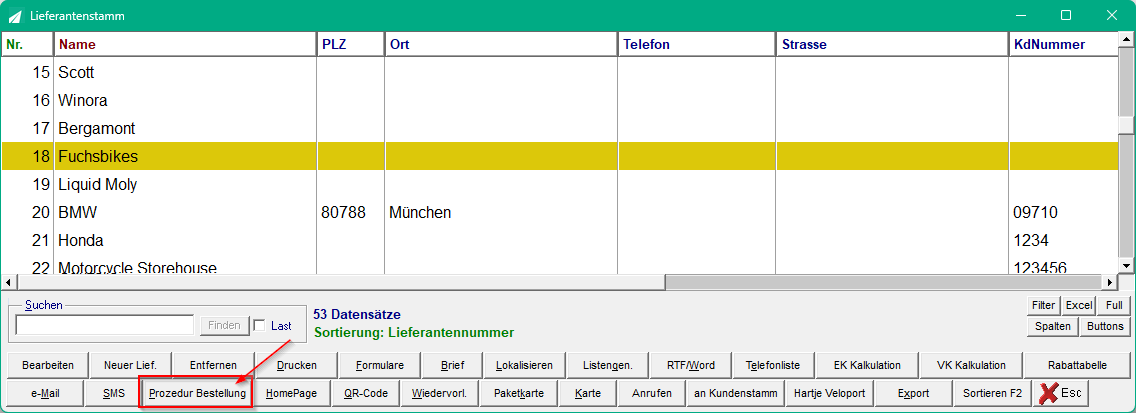This screenshot has width=1136, height=413.
Task: Select the BMW supplier row
Action: (x=559, y=213)
